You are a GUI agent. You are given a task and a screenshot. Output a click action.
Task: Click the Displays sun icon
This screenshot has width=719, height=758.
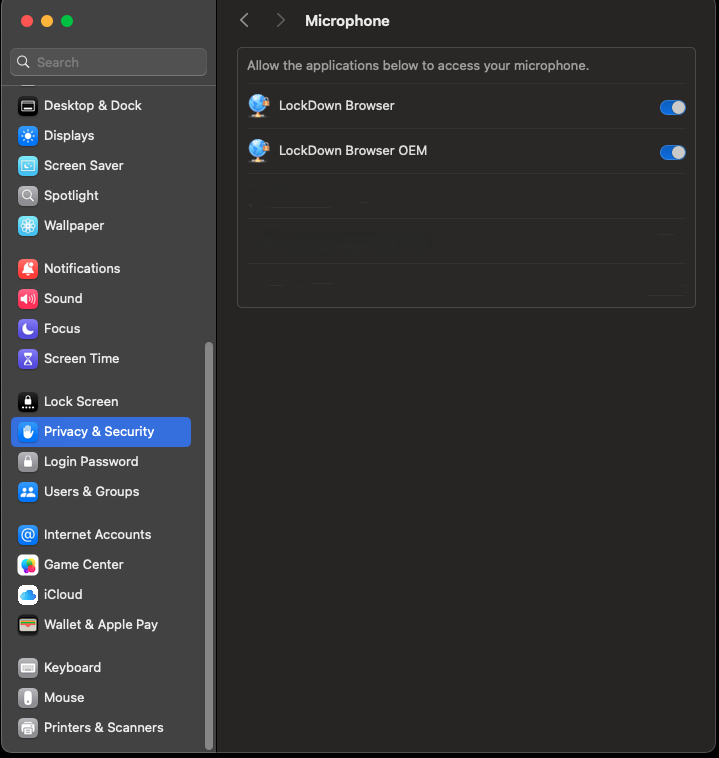pos(28,136)
